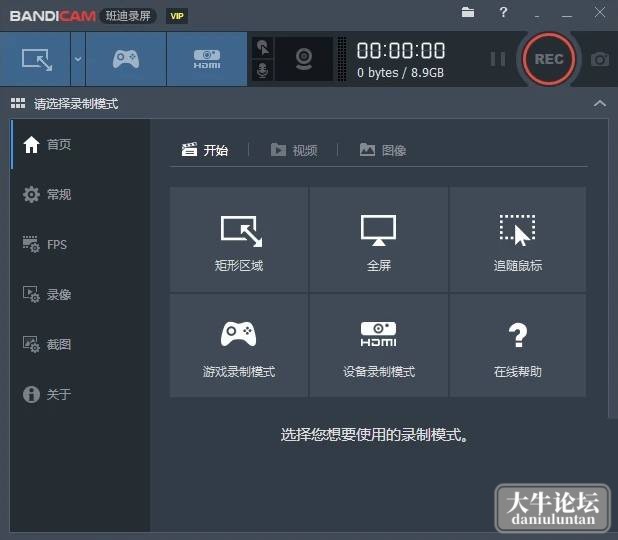Screen dimensions: 618x540
Task: Toggle the webcam overlay icon
Action: 304,59
